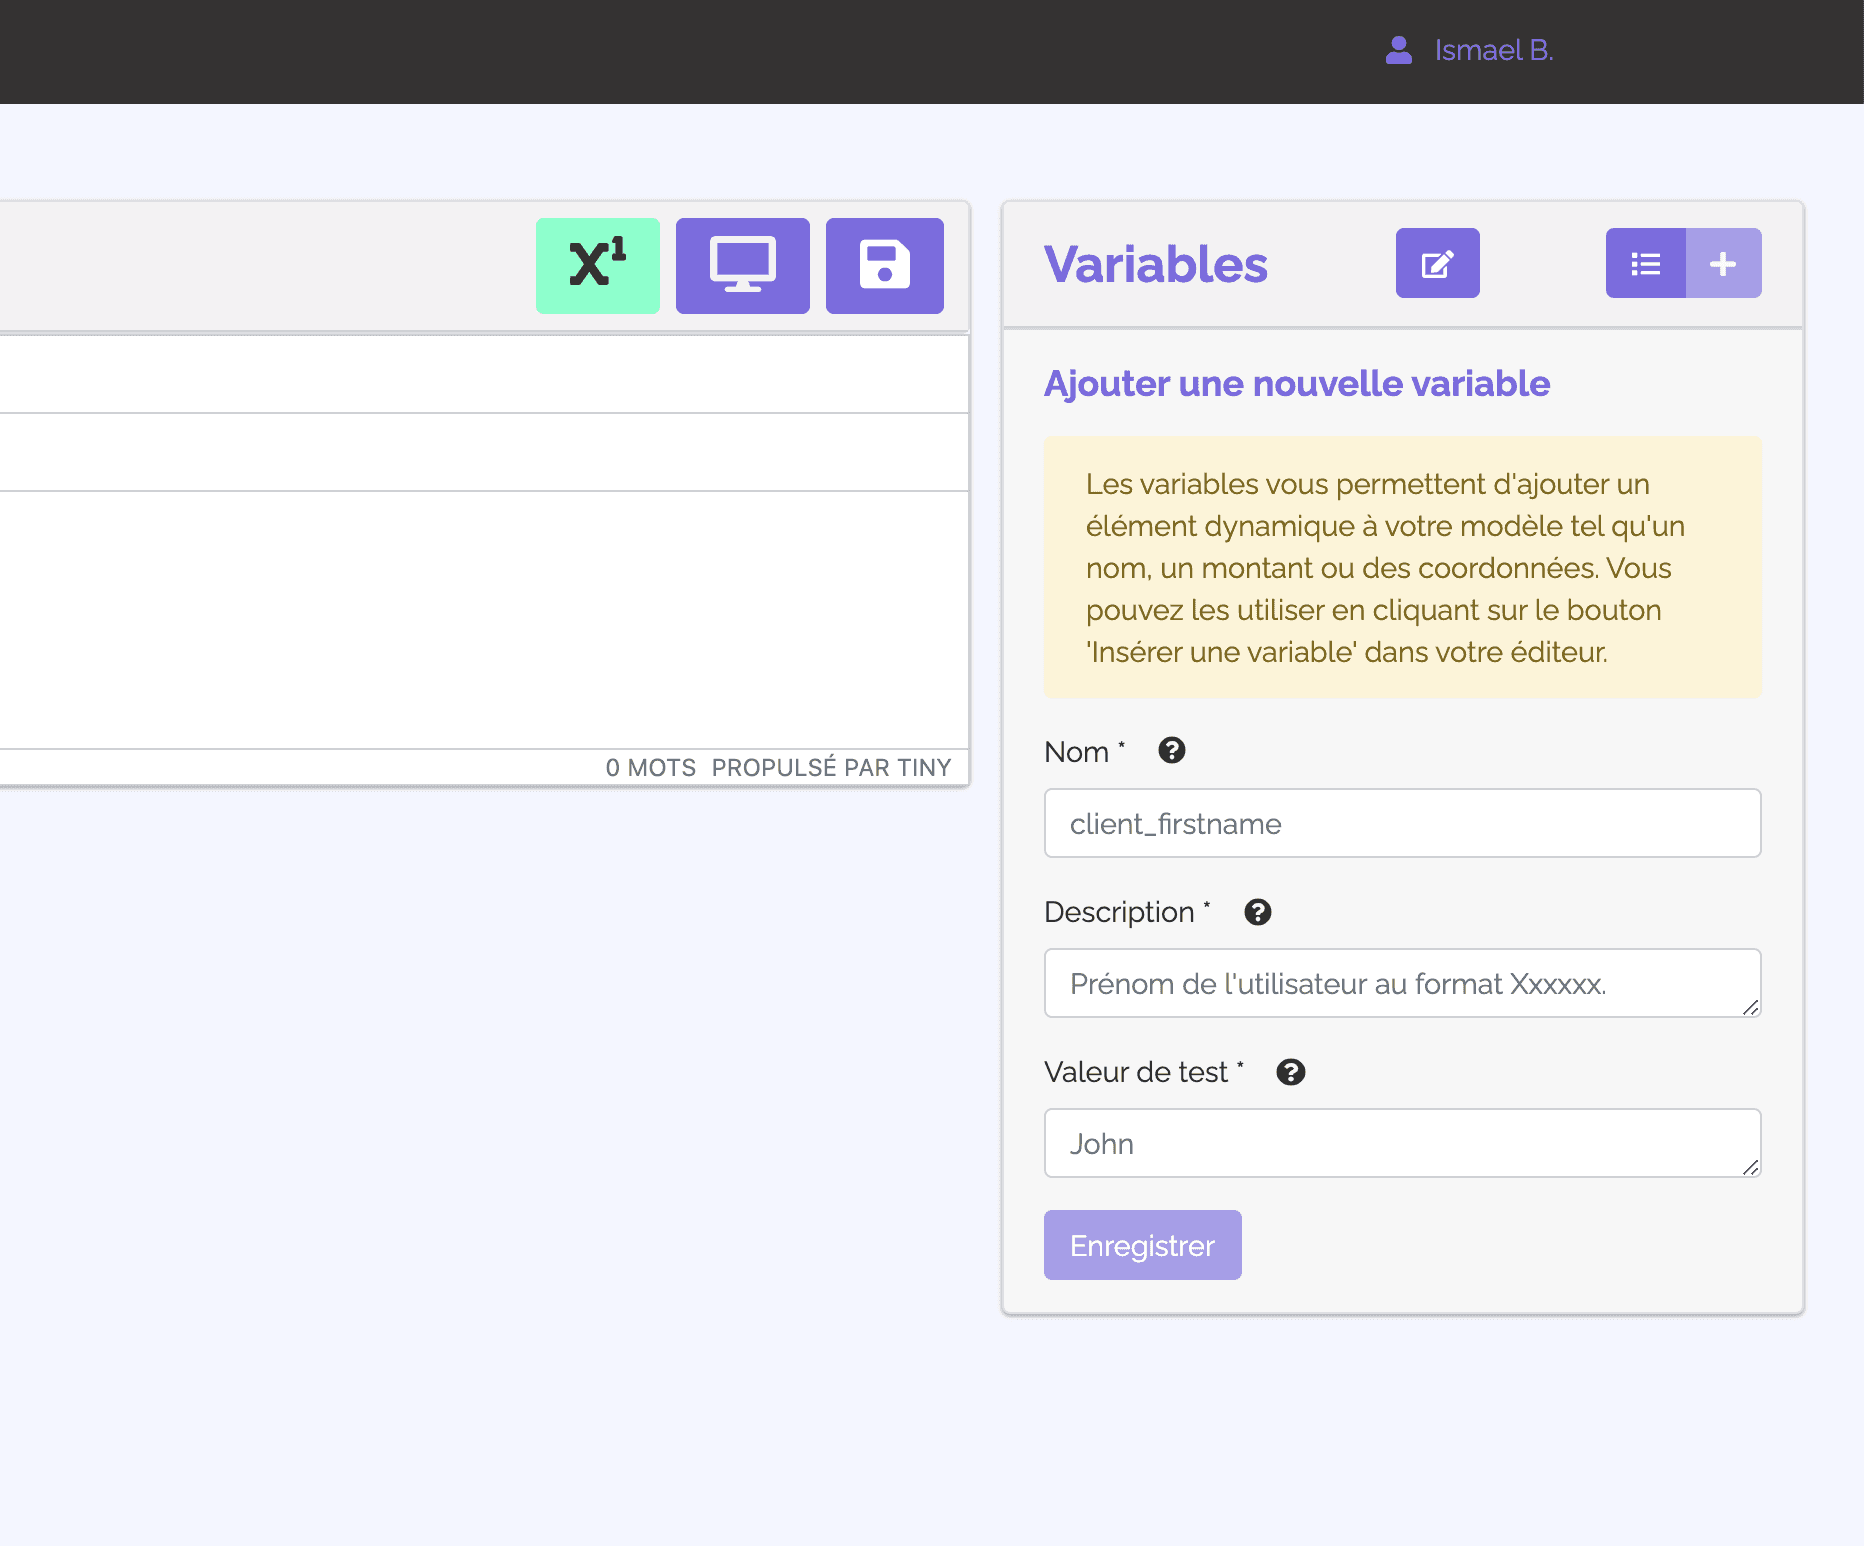Focus the Description text area
The height and width of the screenshot is (1546, 1864).
coord(1403,983)
